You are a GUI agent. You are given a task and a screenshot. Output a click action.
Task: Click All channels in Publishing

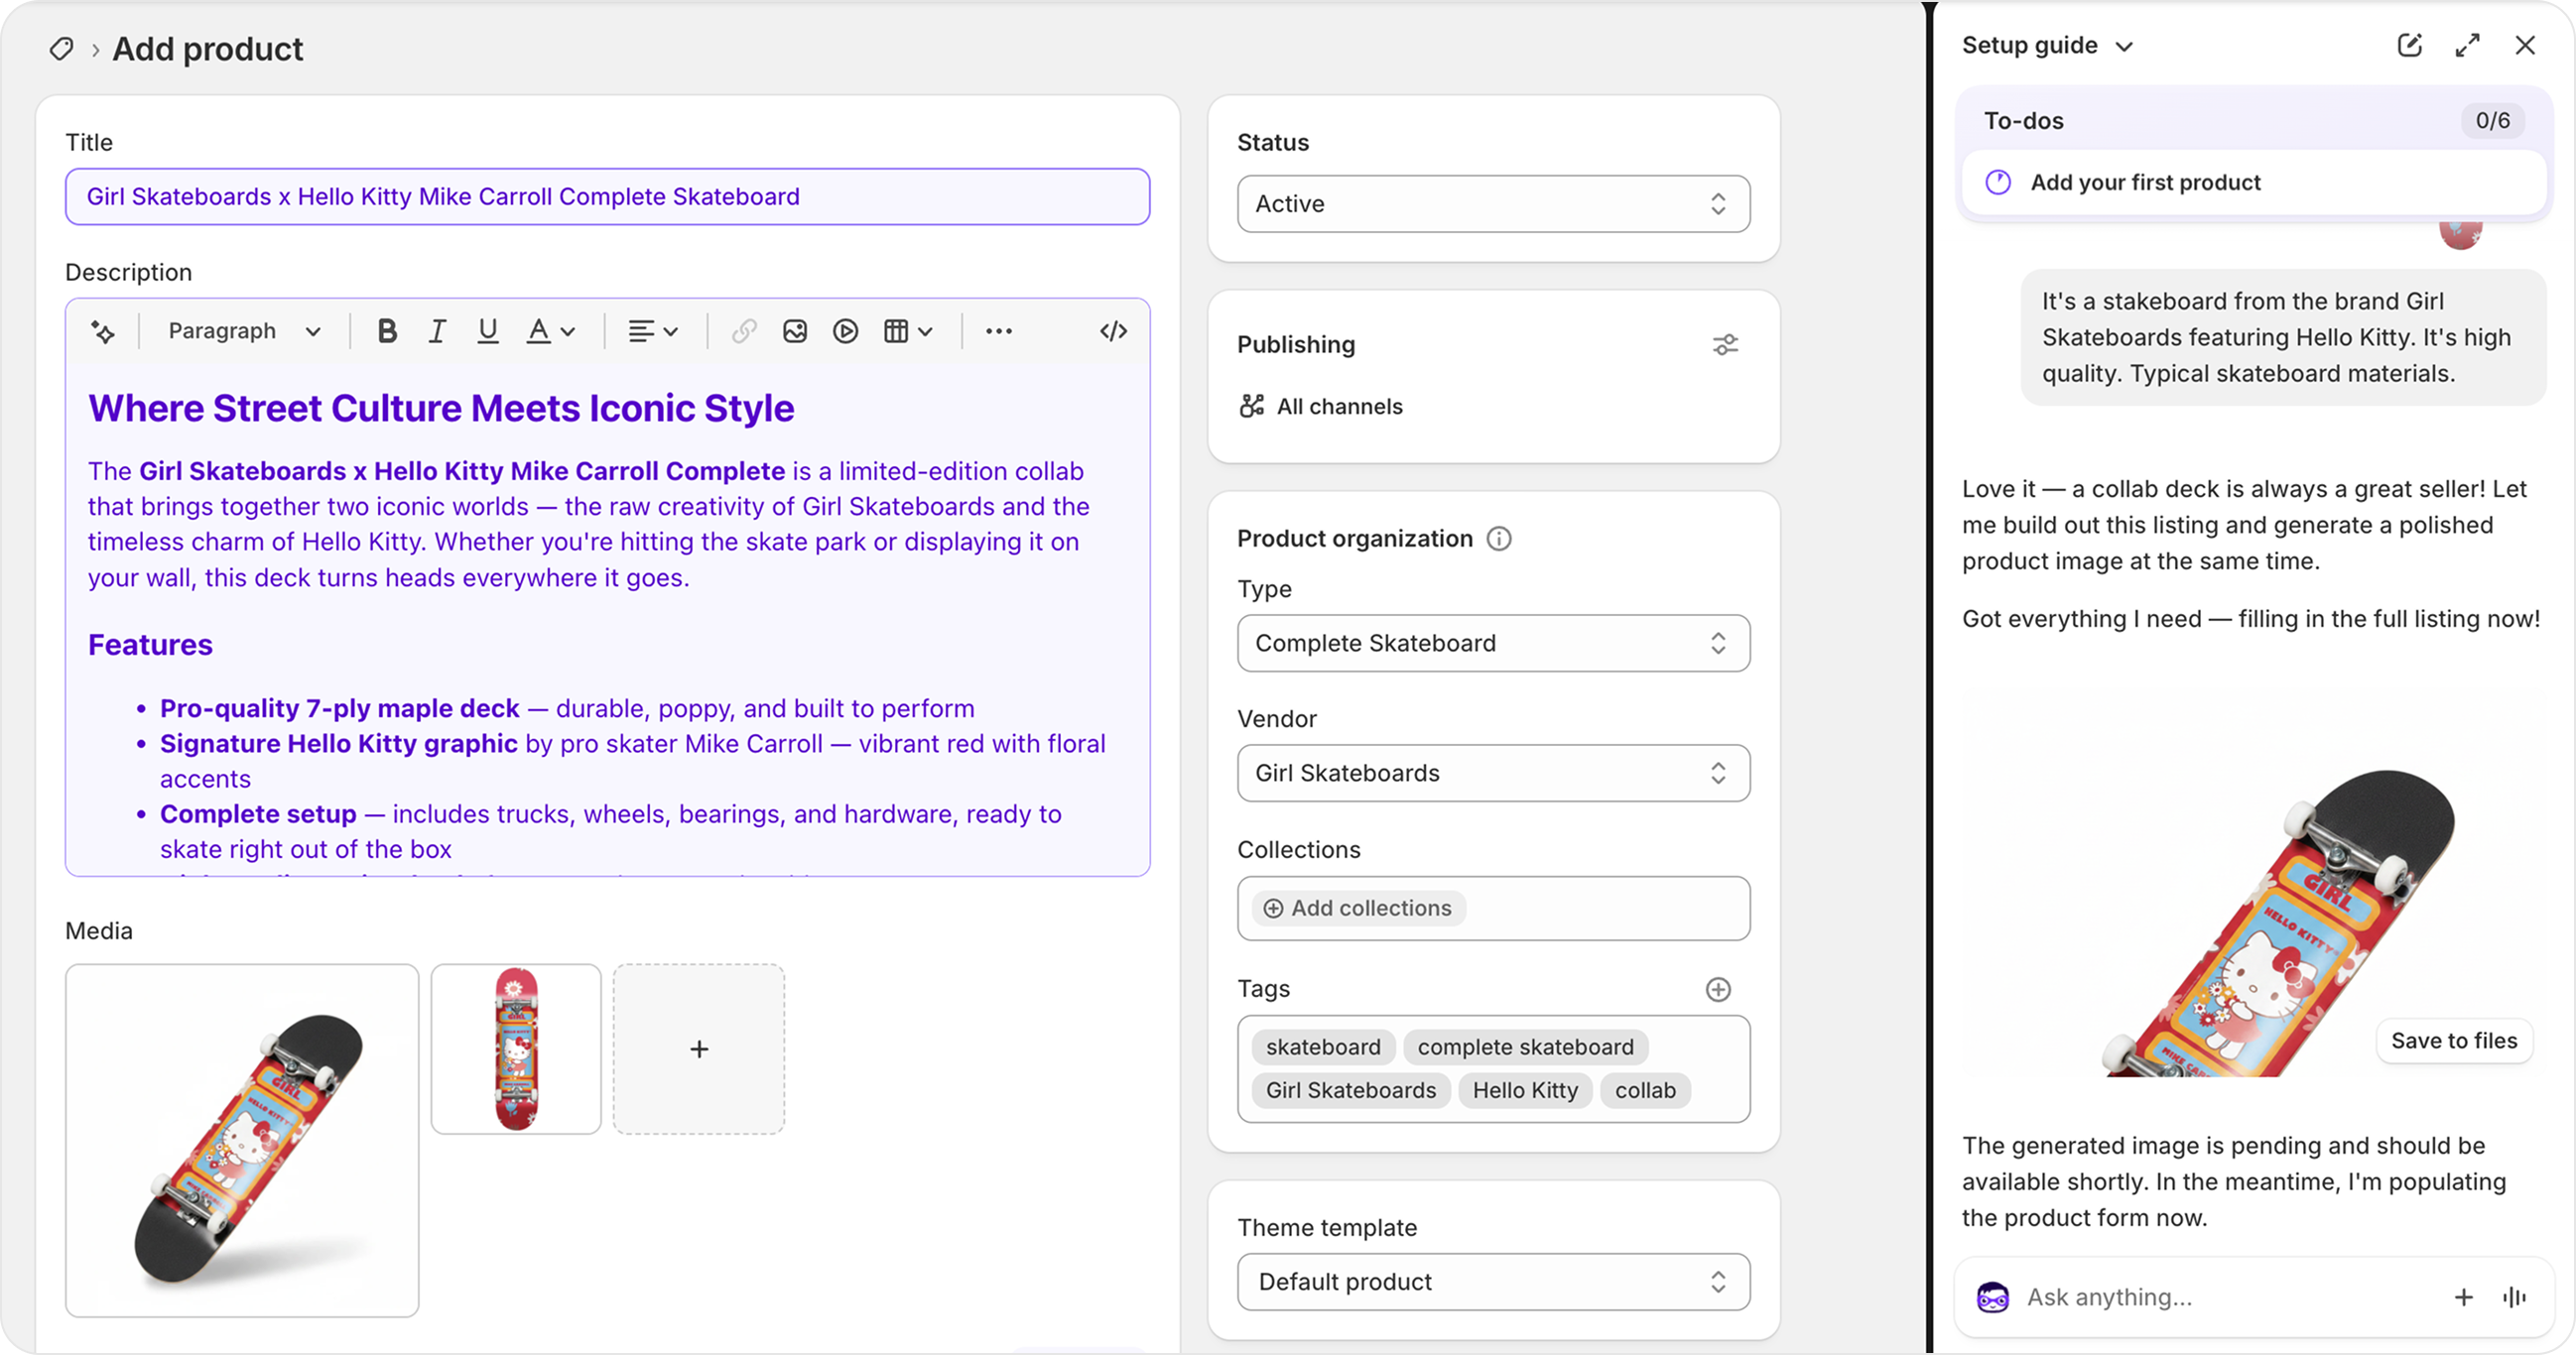click(x=1320, y=406)
